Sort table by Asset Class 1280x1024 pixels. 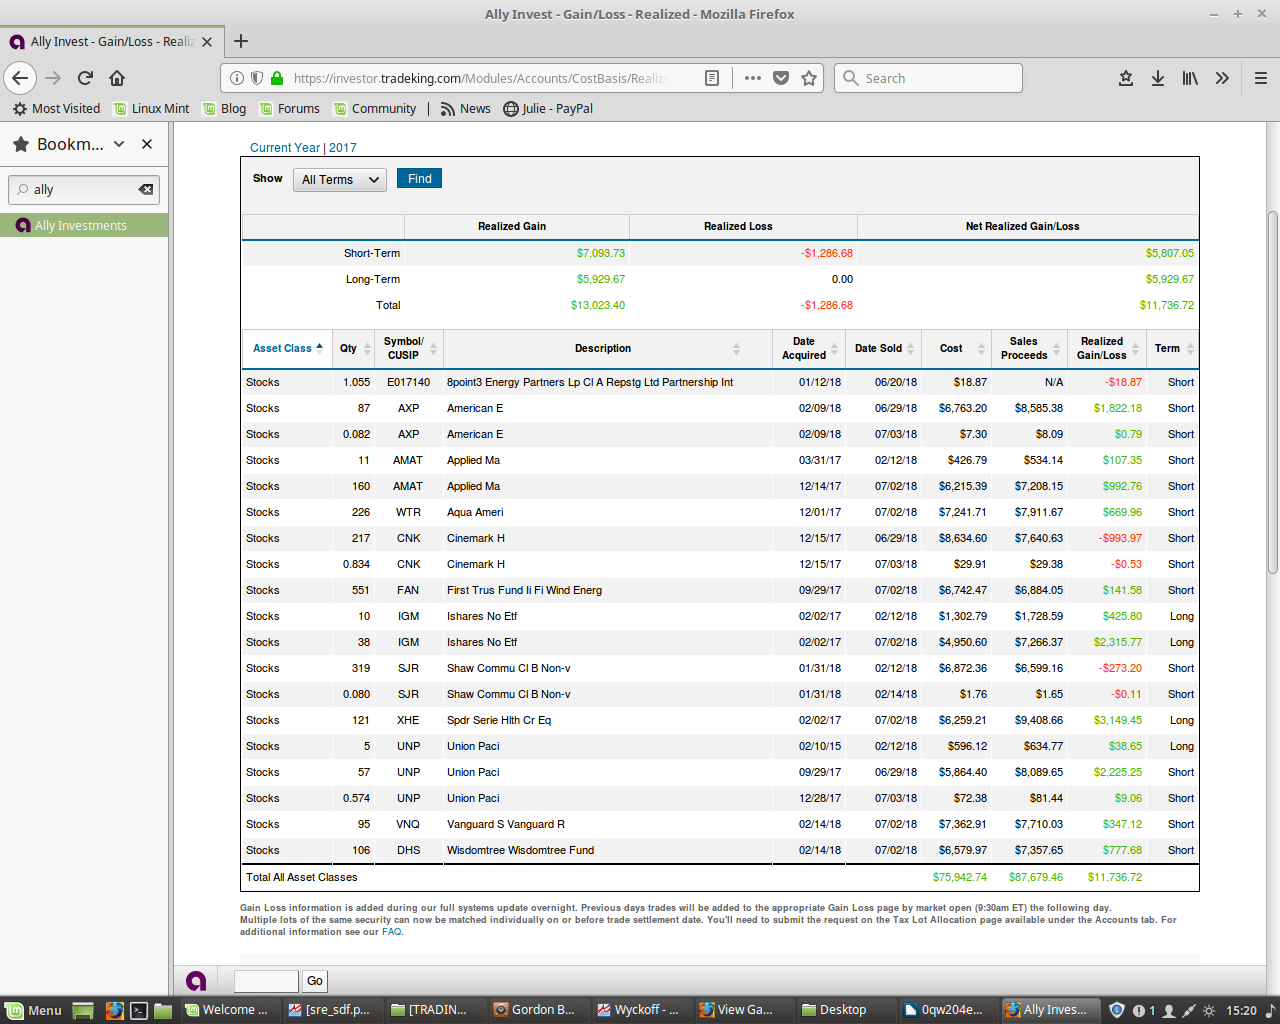pyautogui.click(x=287, y=348)
